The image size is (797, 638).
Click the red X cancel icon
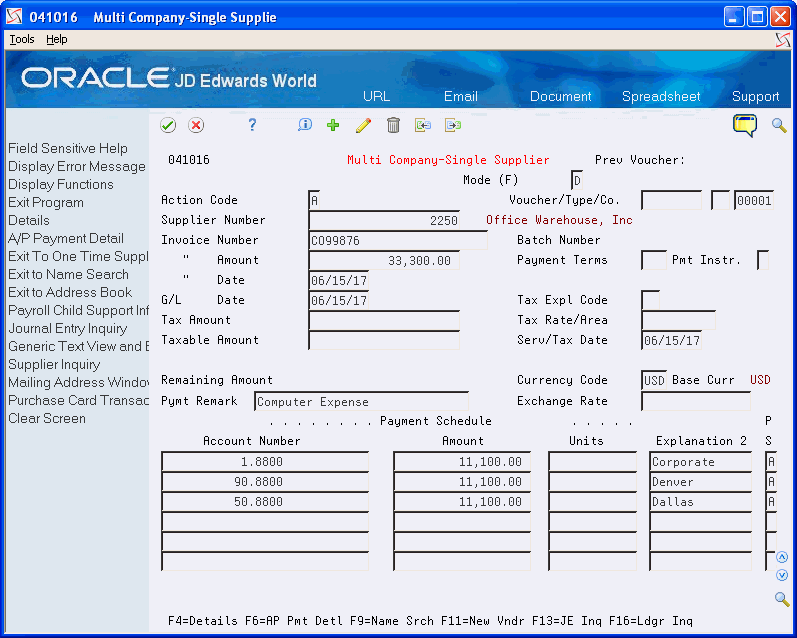[196, 125]
